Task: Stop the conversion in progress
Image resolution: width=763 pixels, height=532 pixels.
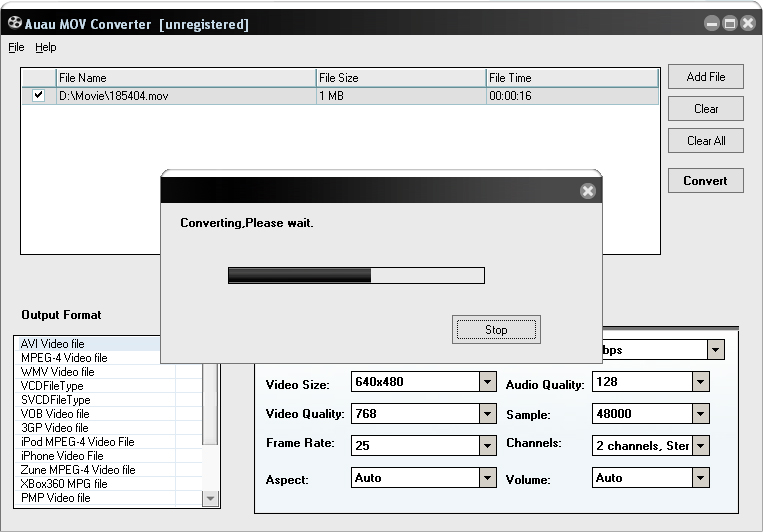Action: click(x=496, y=330)
